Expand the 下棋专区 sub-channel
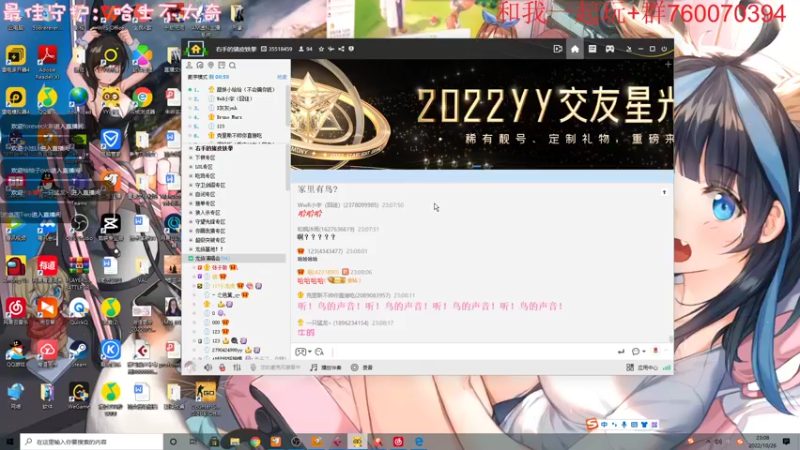 [x=191, y=158]
